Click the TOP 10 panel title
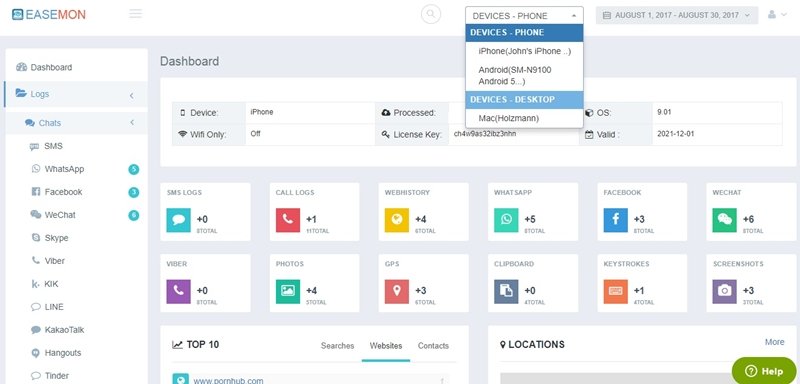This screenshot has height=384, width=800. tap(203, 345)
